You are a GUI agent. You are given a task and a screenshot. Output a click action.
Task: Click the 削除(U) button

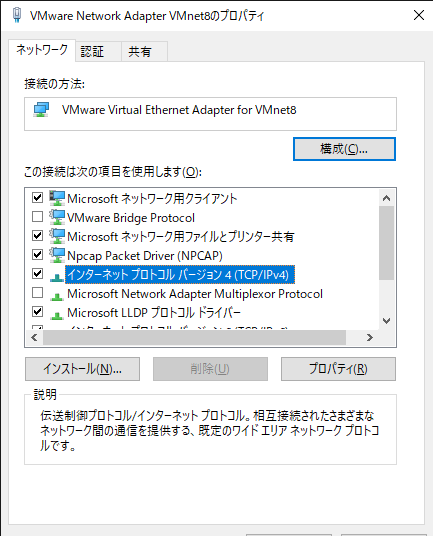[210, 369]
